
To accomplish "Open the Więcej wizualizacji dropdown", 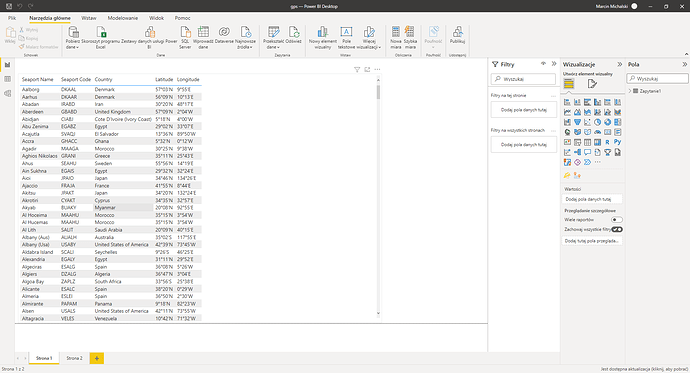I will point(369,37).
